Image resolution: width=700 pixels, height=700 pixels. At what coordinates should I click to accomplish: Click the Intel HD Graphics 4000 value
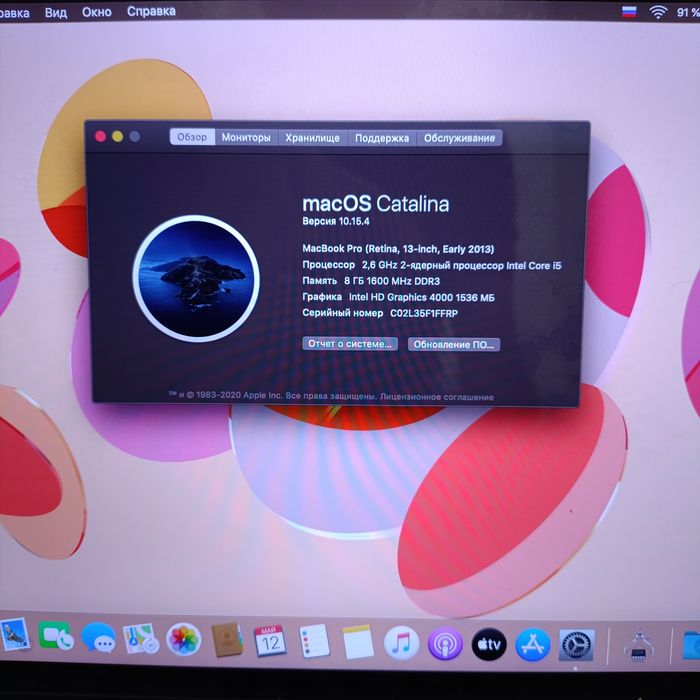421,297
